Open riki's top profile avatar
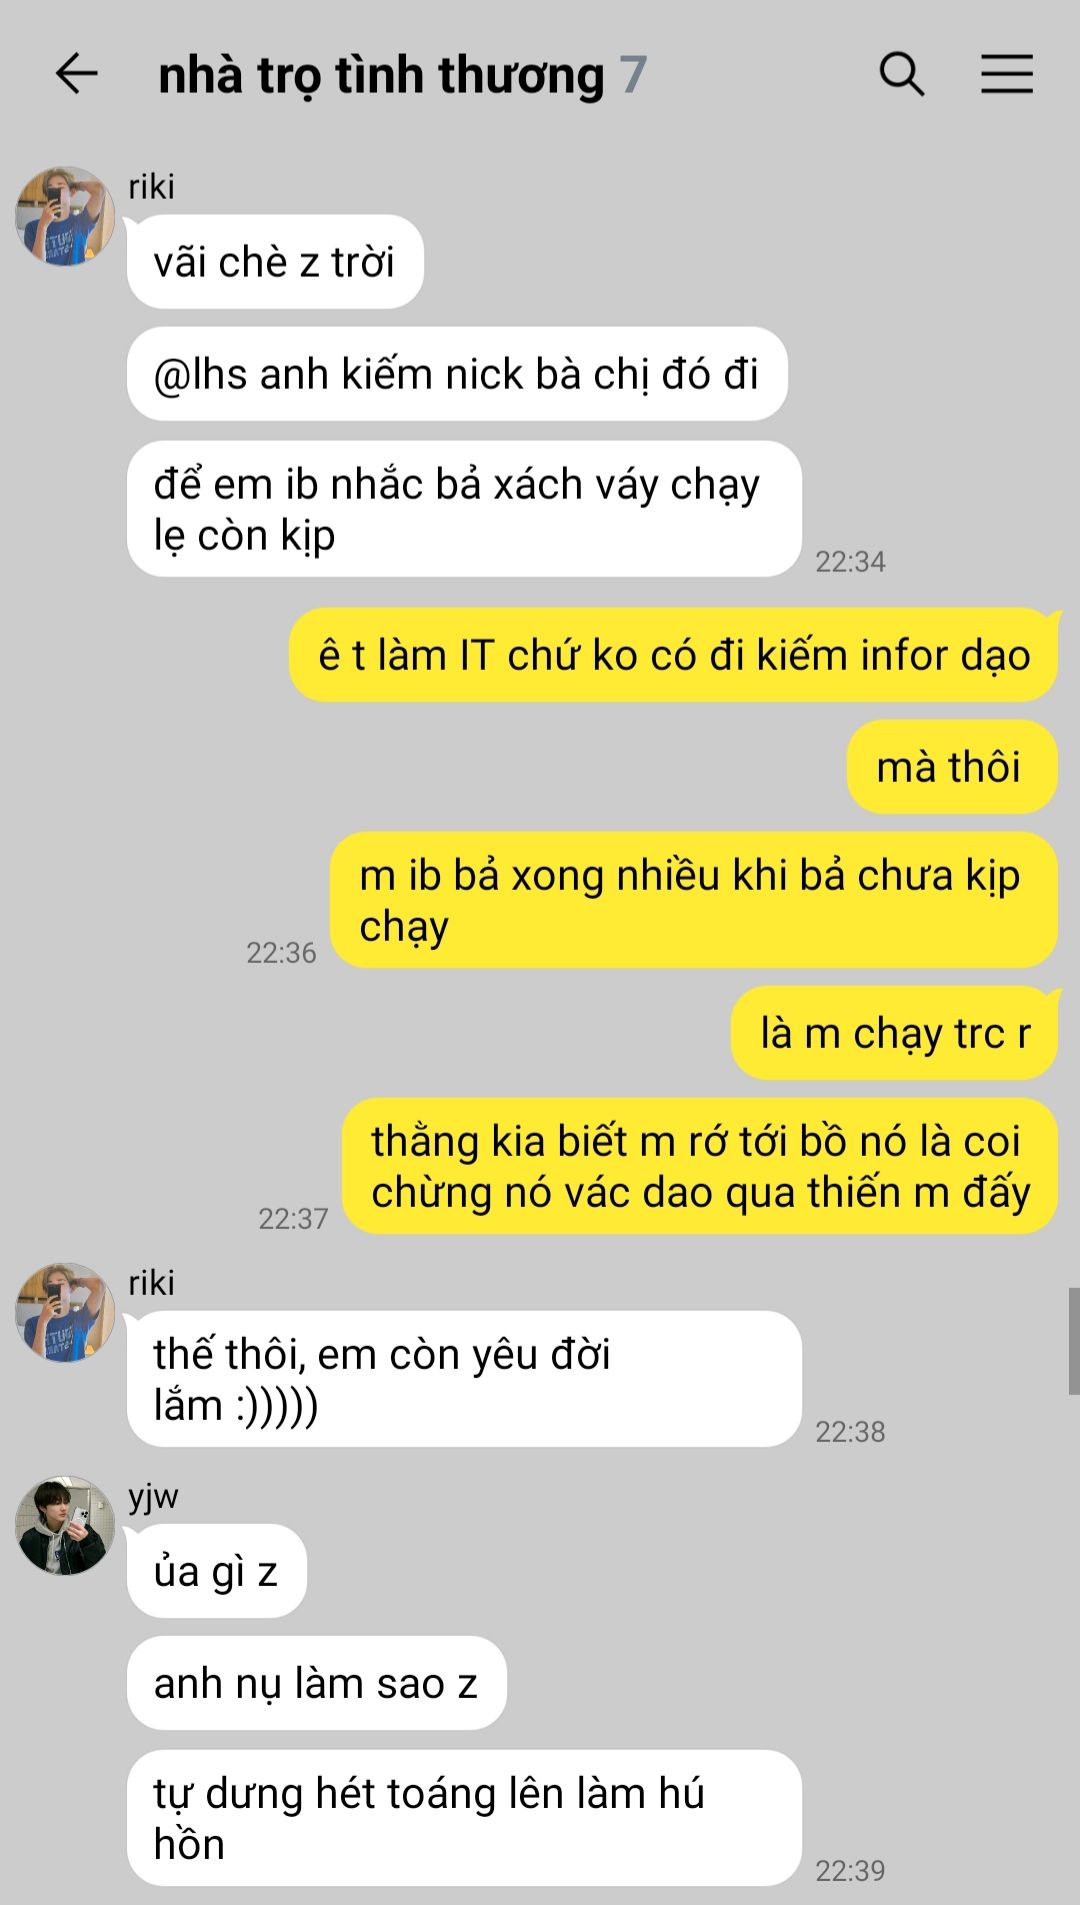The image size is (1080, 1905). click(x=65, y=216)
